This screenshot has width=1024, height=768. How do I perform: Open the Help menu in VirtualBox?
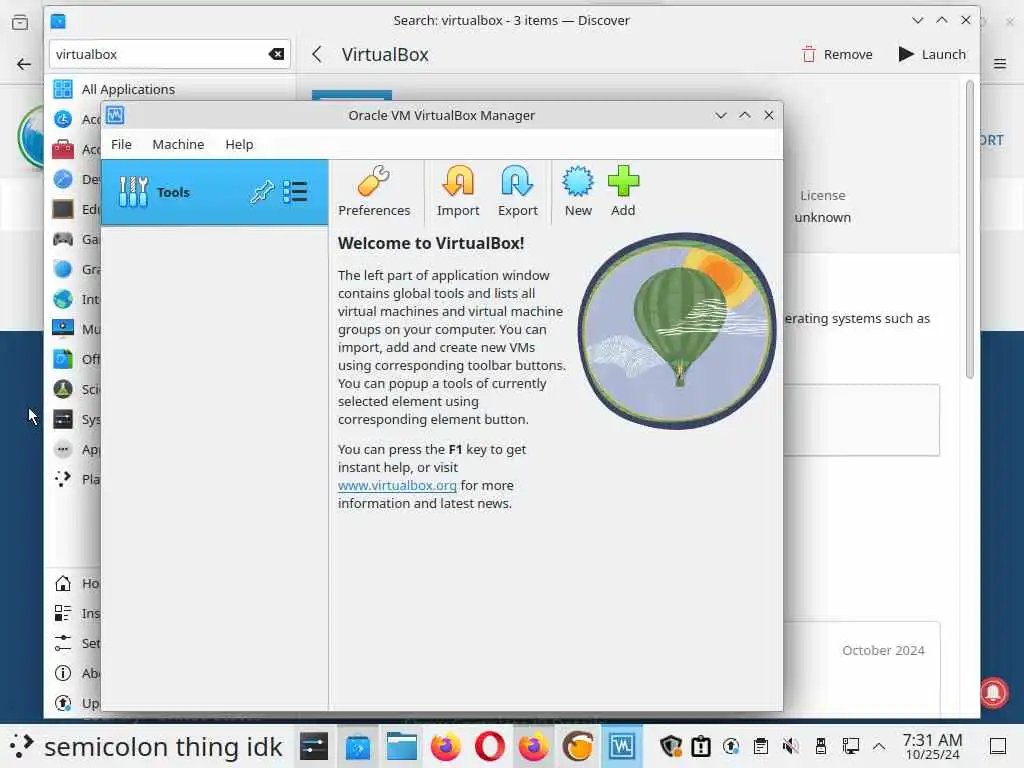(x=239, y=144)
